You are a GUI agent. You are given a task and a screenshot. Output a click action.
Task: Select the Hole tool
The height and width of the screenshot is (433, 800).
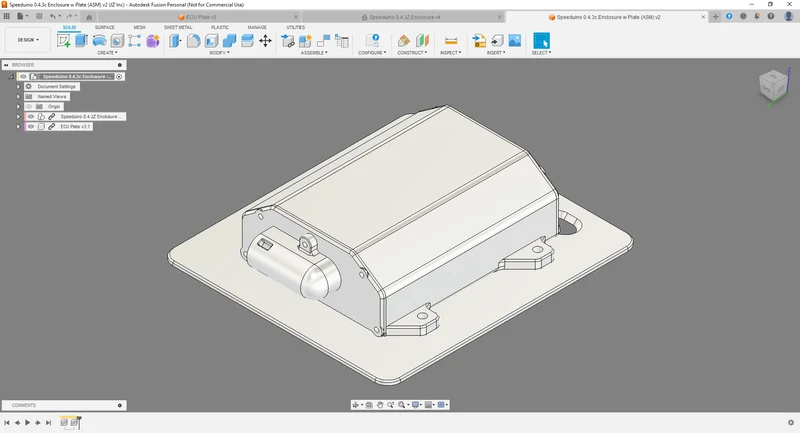coord(117,41)
